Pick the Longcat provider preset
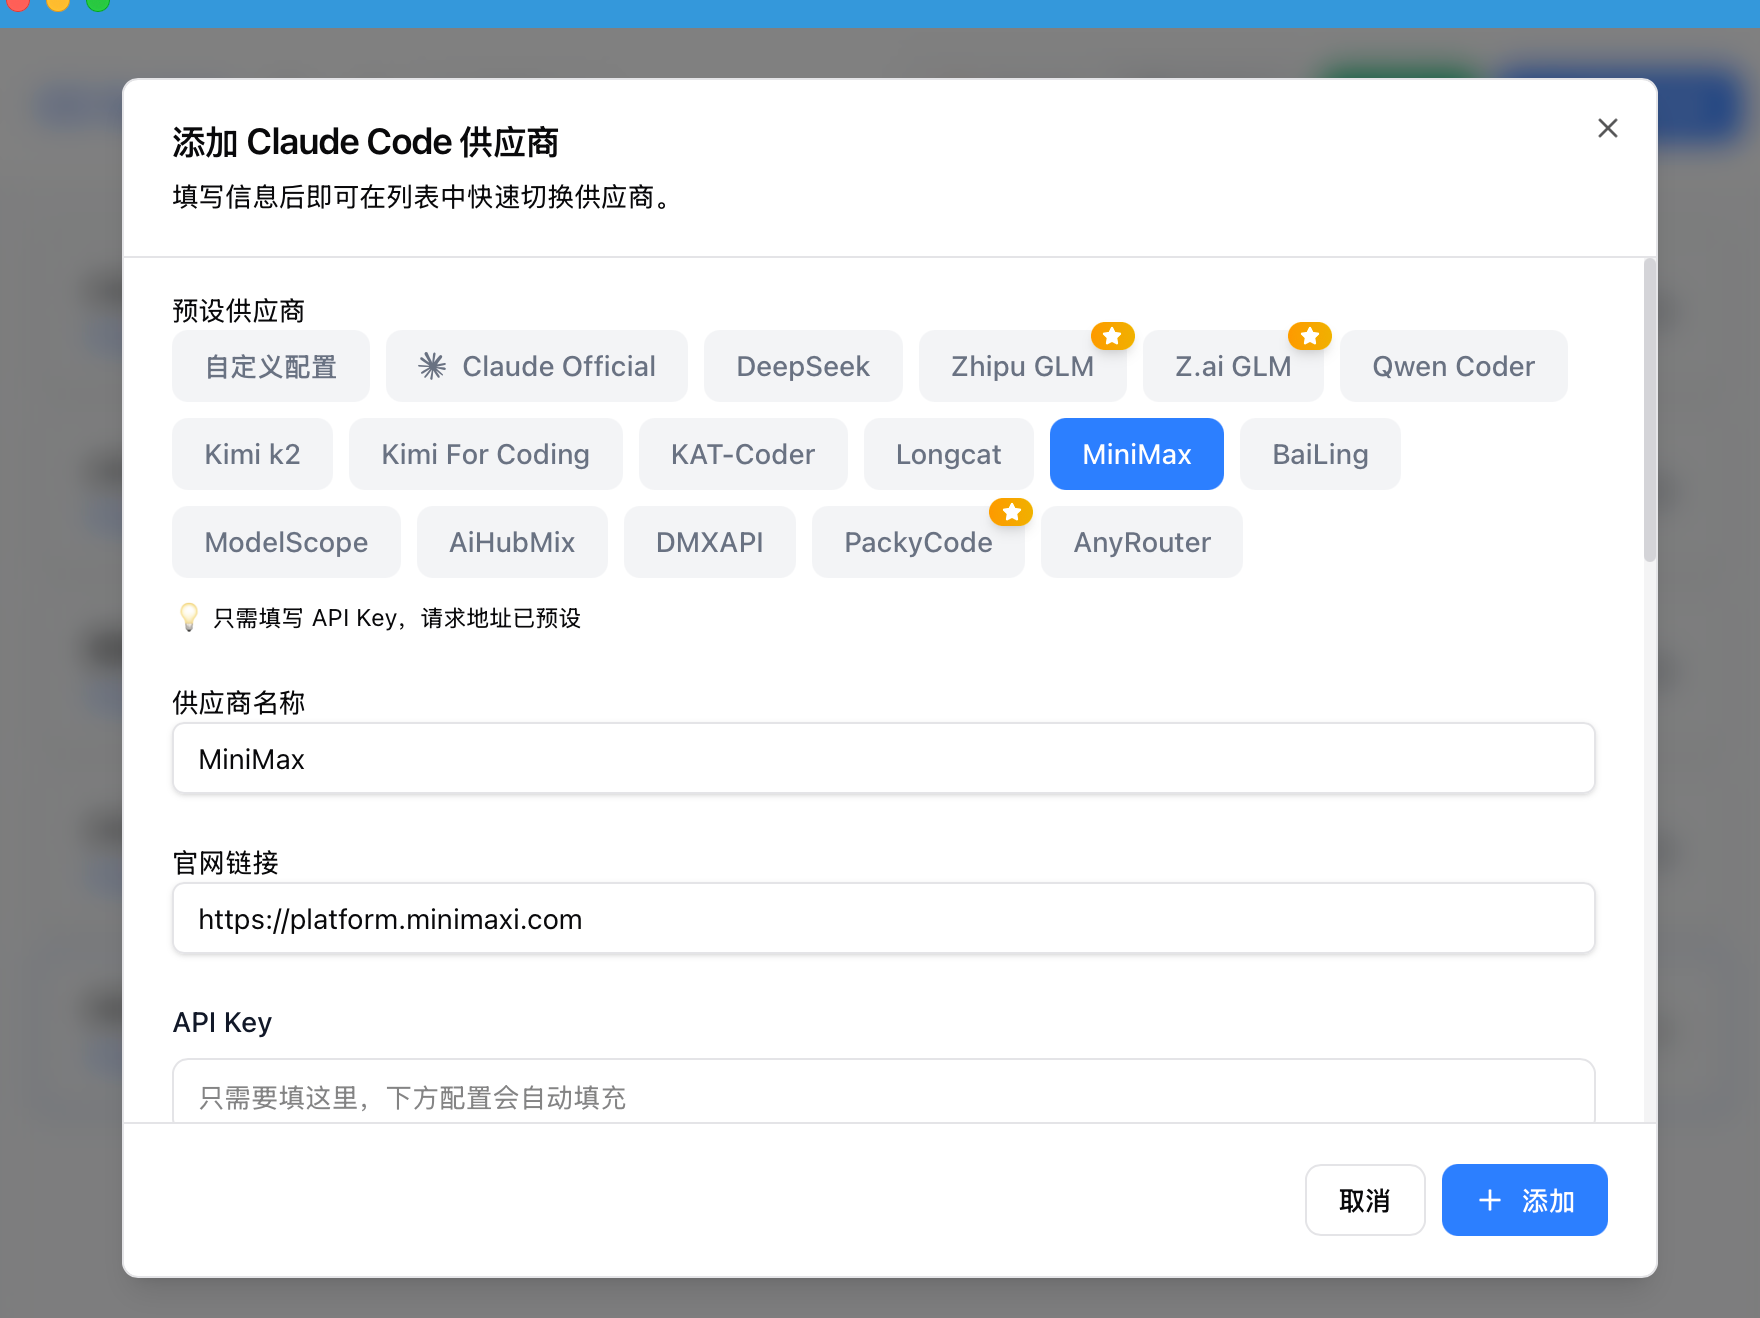Viewport: 1760px width, 1318px height. click(948, 455)
